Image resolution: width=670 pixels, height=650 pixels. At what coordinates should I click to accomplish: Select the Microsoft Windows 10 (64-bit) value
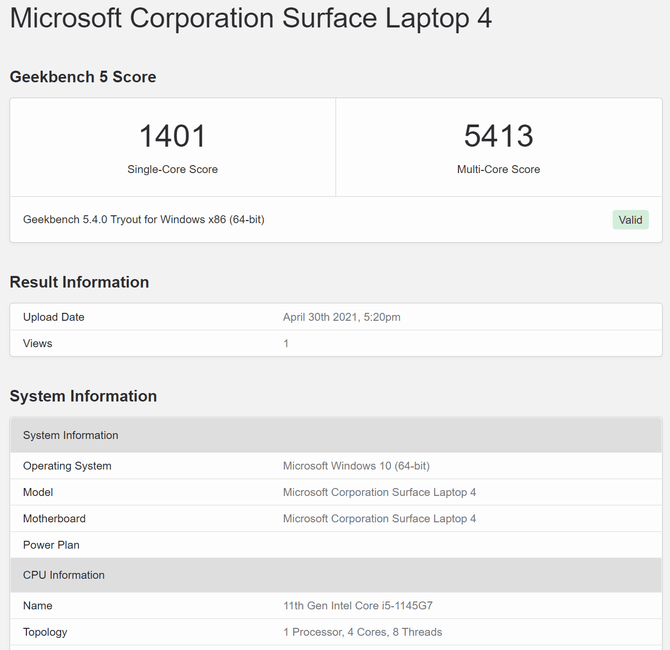point(356,466)
